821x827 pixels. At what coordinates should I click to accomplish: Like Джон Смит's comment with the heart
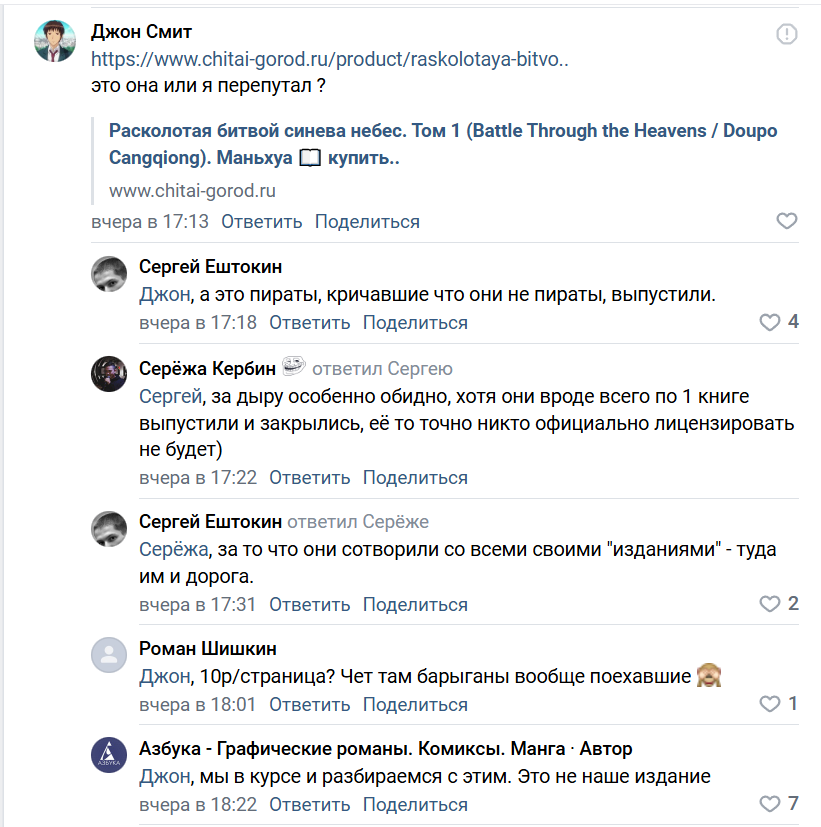coord(787,221)
